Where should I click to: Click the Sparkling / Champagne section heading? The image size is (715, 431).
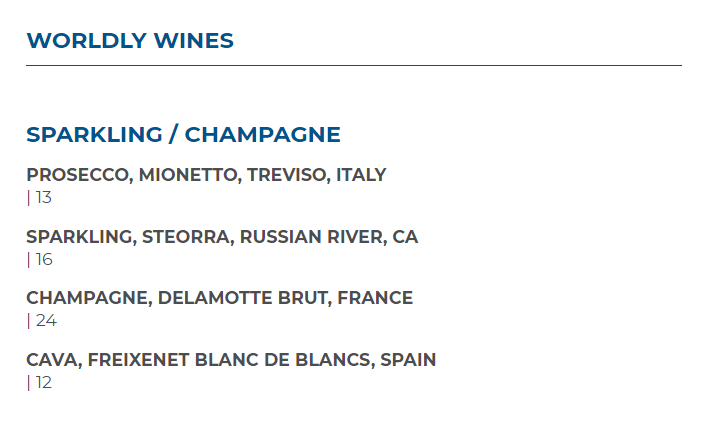point(183,135)
